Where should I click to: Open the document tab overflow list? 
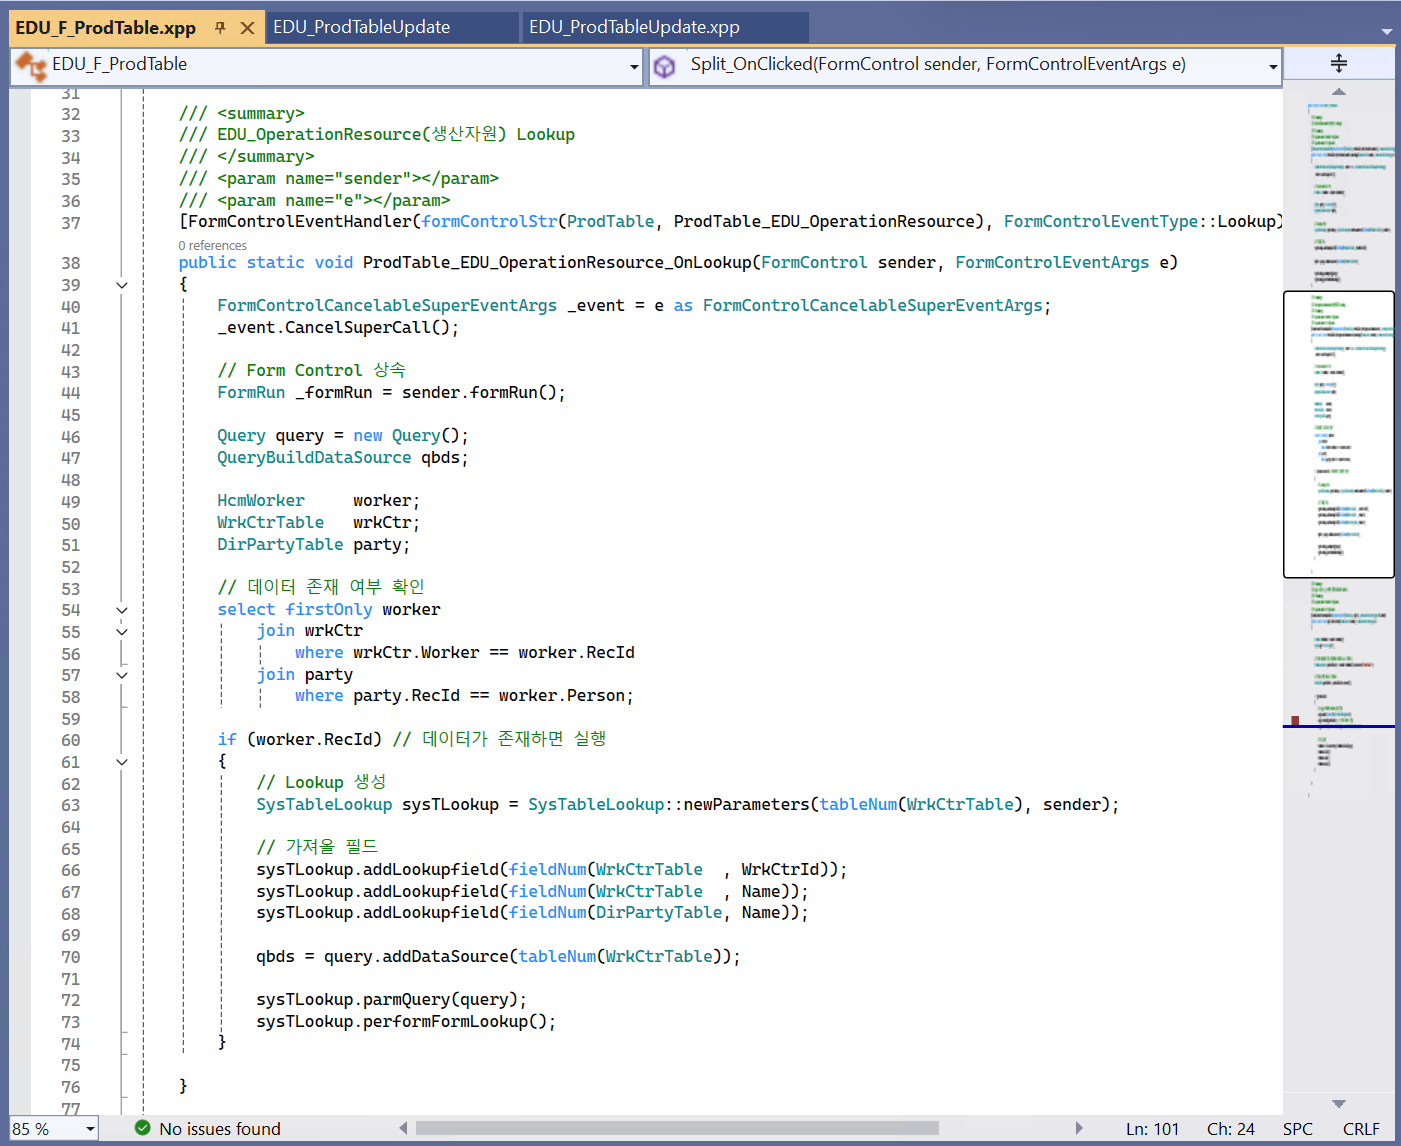[x=1386, y=31]
